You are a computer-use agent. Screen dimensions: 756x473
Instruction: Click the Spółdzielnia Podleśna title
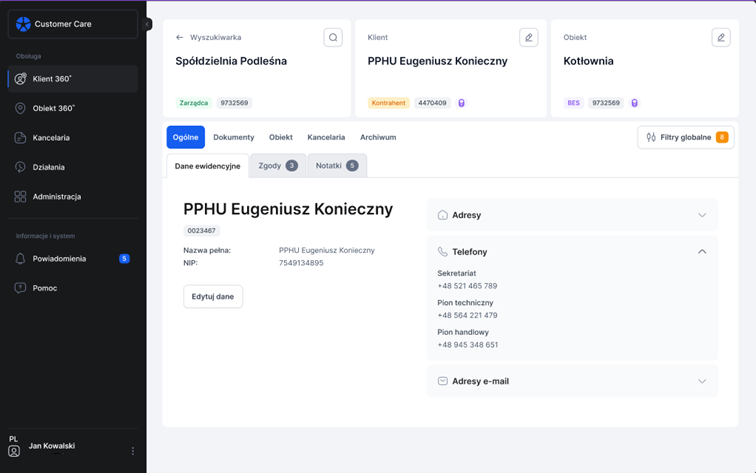[x=231, y=61]
